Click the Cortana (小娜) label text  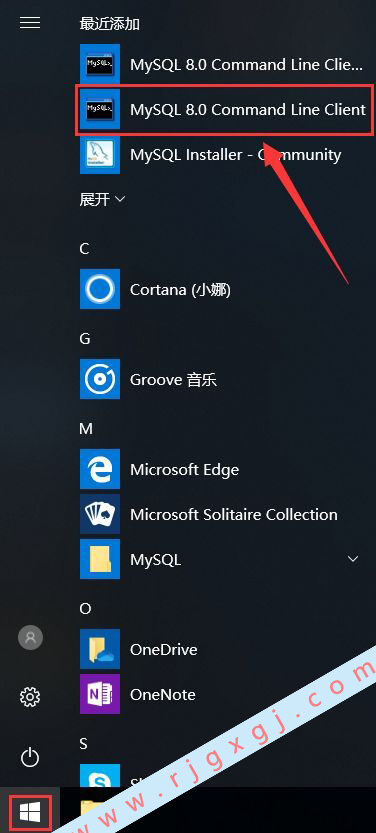pyautogui.click(x=181, y=290)
